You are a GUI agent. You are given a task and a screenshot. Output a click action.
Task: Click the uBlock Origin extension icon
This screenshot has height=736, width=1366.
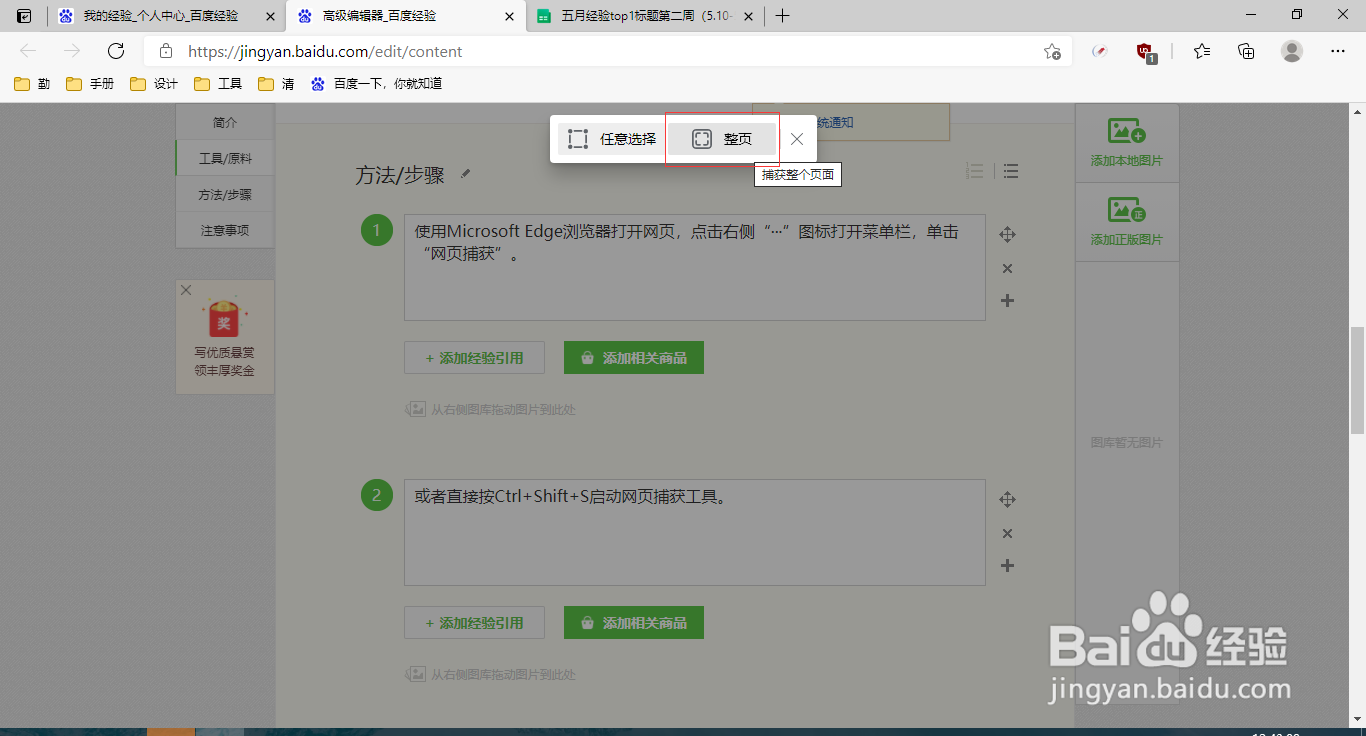(1144, 52)
